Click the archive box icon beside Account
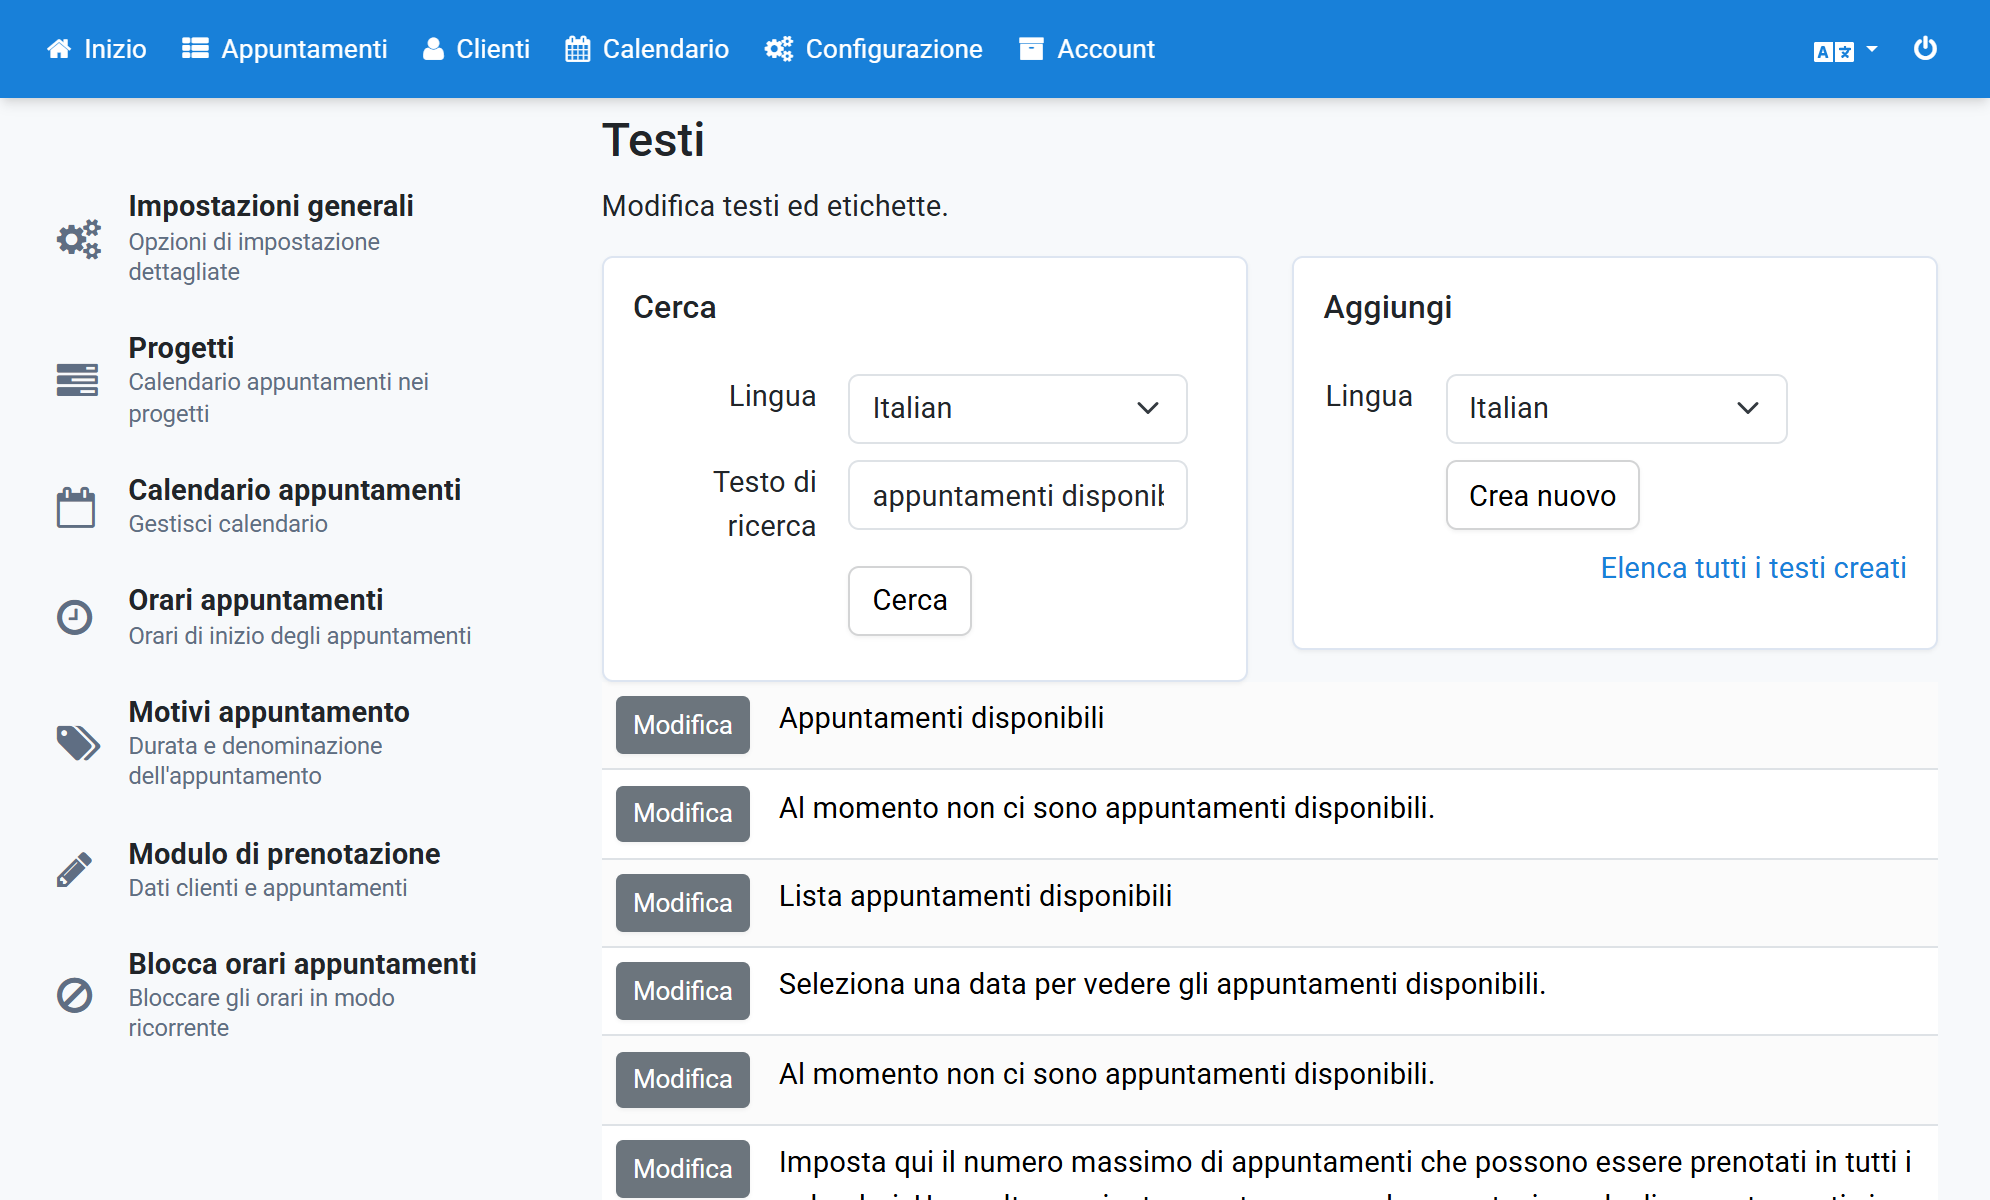 [x=1031, y=49]
